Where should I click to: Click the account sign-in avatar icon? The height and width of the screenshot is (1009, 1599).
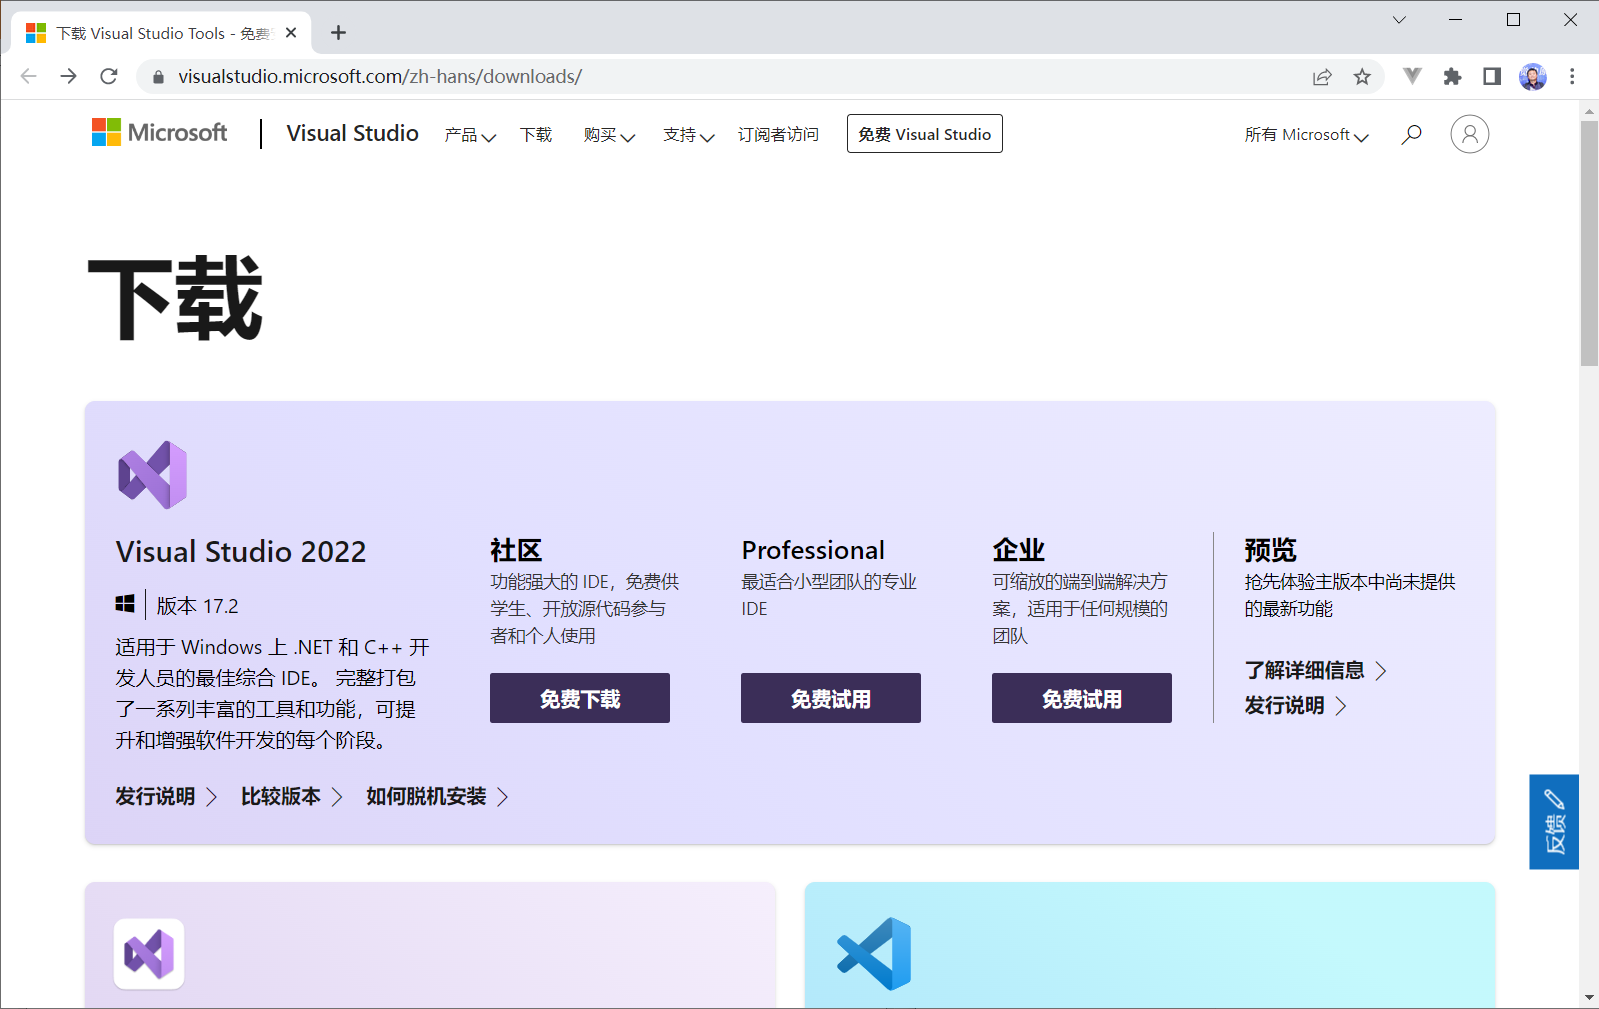point(1469,134)
